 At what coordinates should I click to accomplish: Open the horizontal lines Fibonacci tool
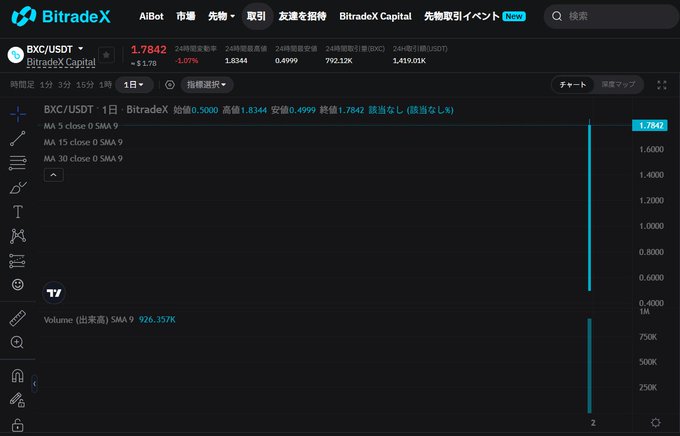[x=18, y=163]
